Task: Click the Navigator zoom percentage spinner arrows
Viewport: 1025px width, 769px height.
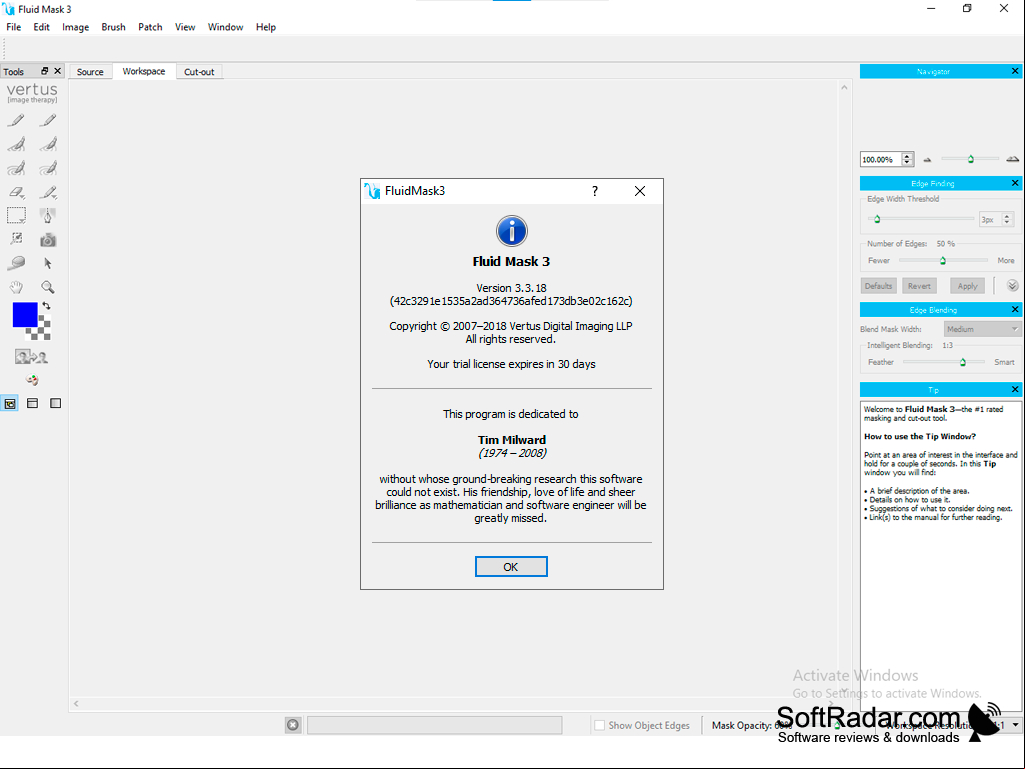Action: click(x=907, y=160)
